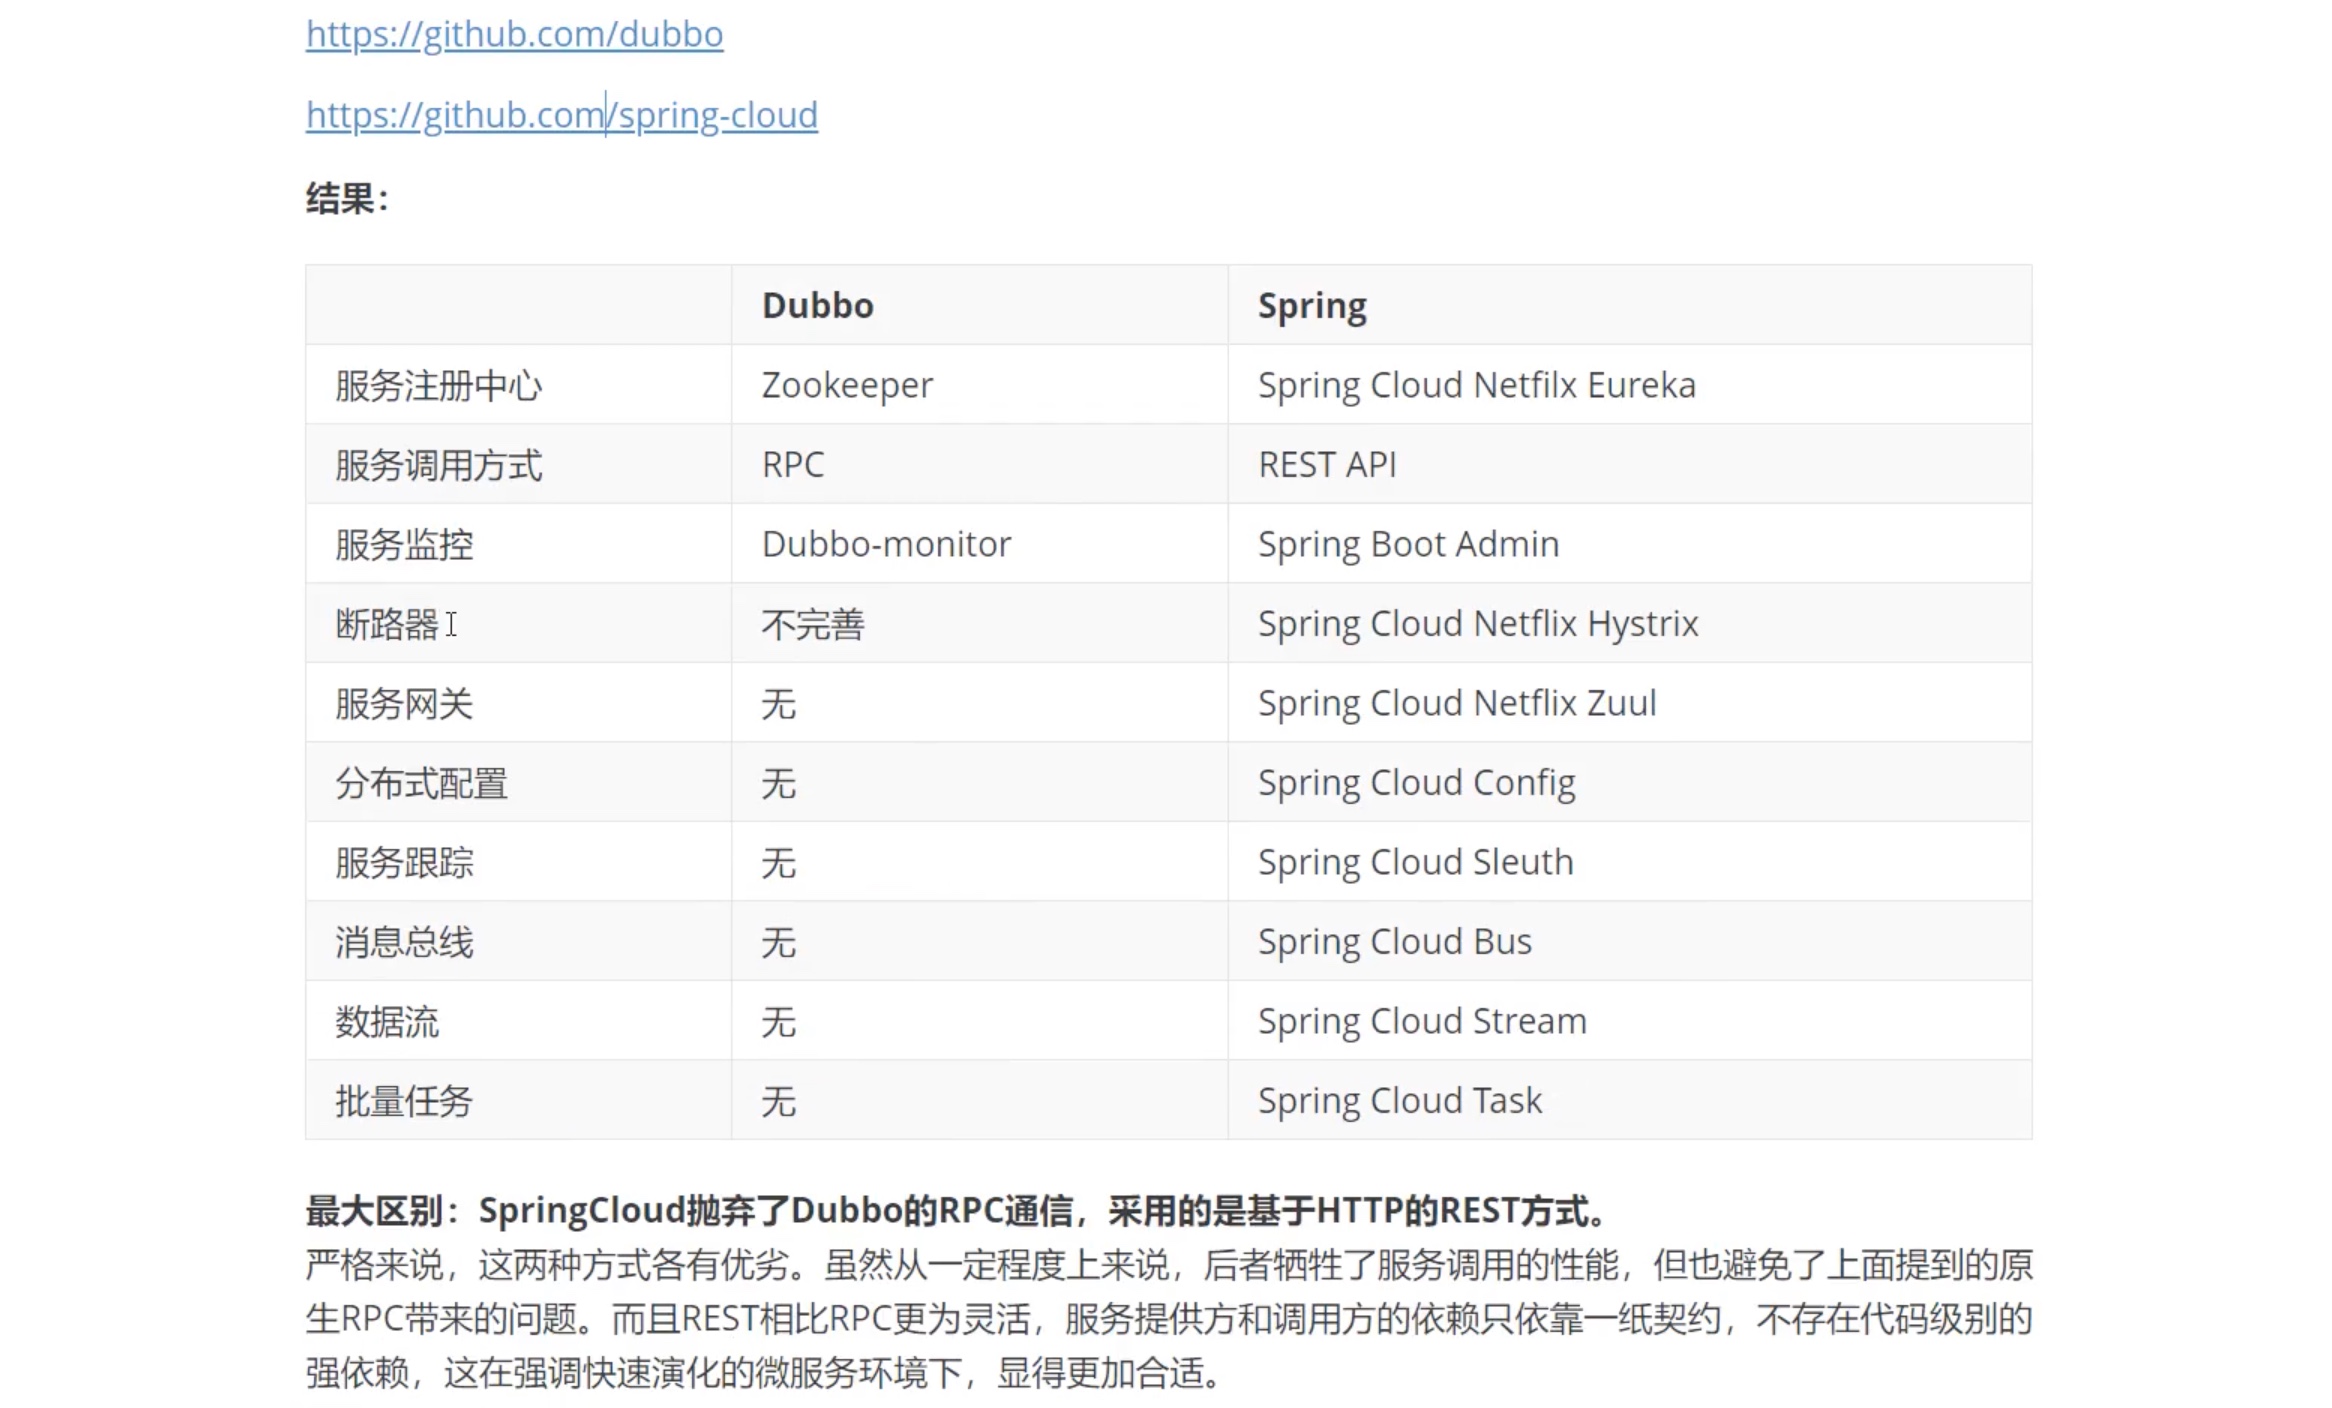Click the Spring Cloud Sleuth cell

[x=1415, y=863]
